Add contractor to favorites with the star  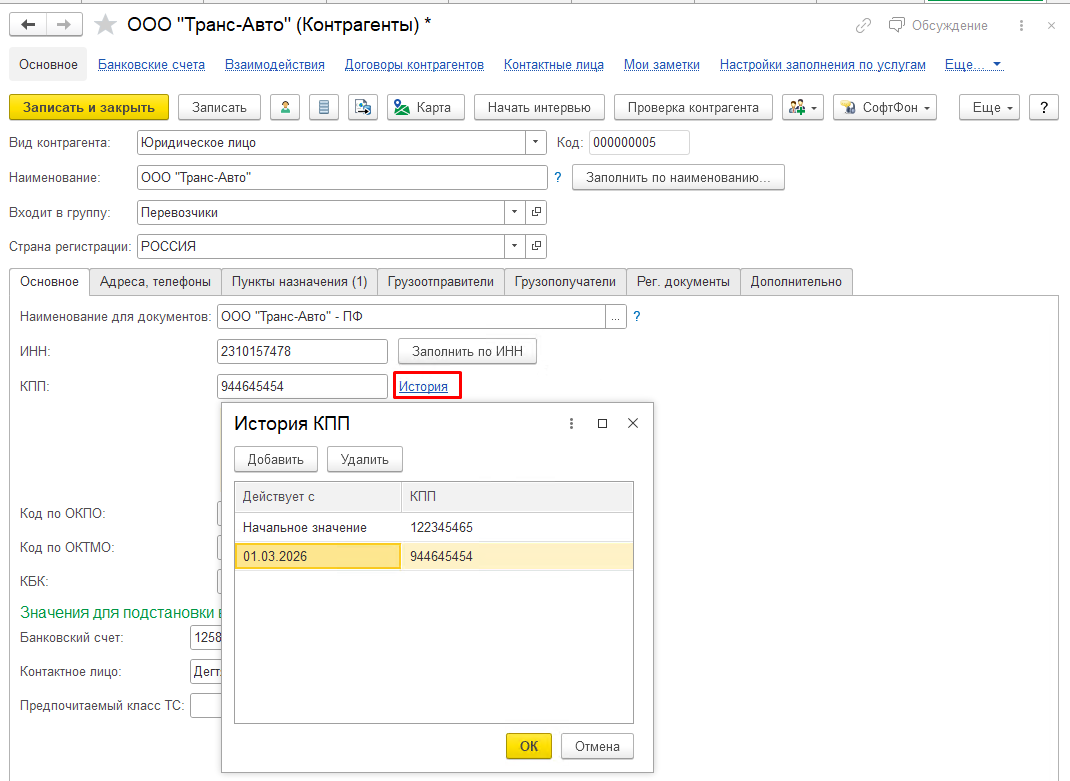[x=104, y=25]
